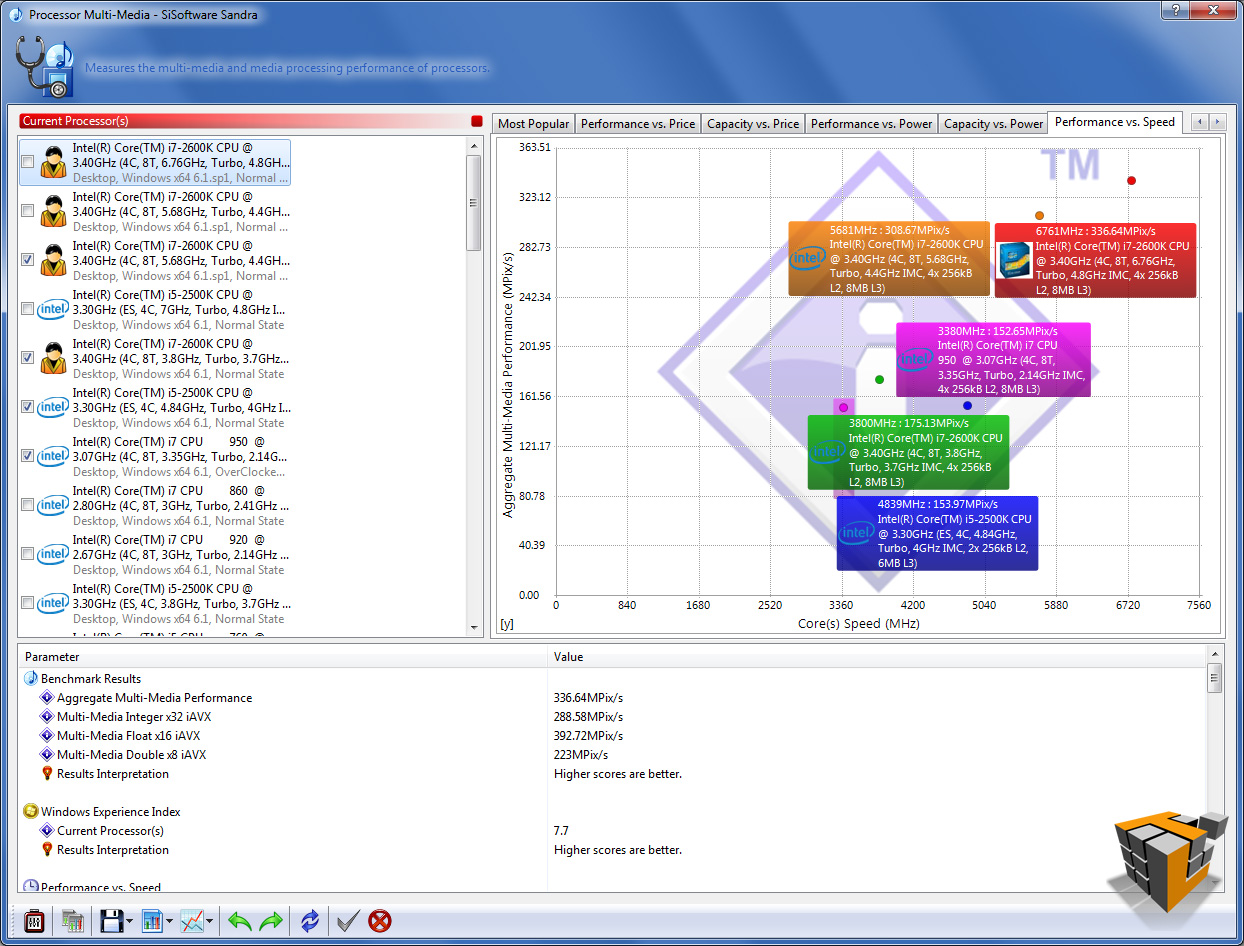
Task: Uncheck the i7-2600K 3.8GHz processor checkbox
Action: click(x=27, y=358)
